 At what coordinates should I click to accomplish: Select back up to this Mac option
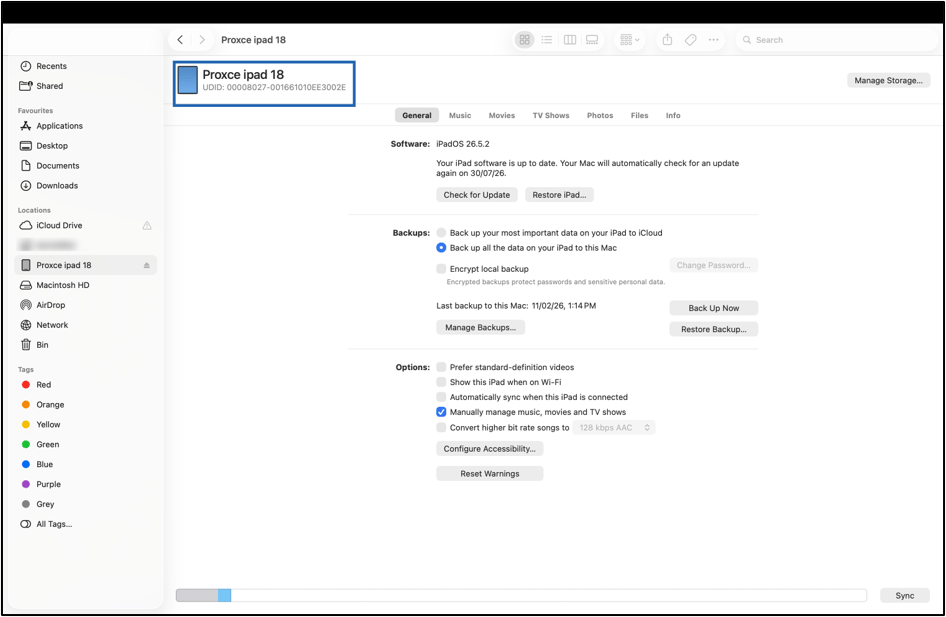click(x=441, y=248)
